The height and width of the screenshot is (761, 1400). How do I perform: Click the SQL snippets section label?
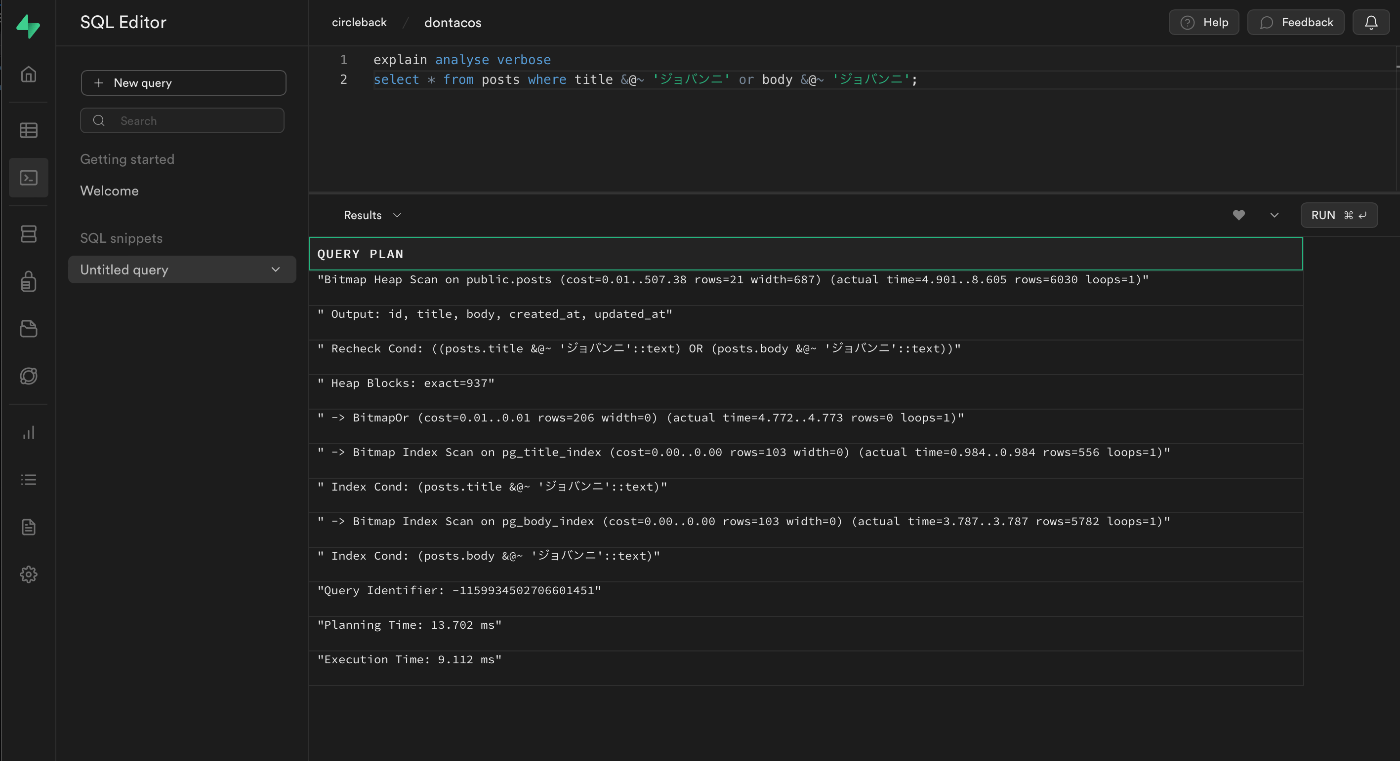(121, 238)
